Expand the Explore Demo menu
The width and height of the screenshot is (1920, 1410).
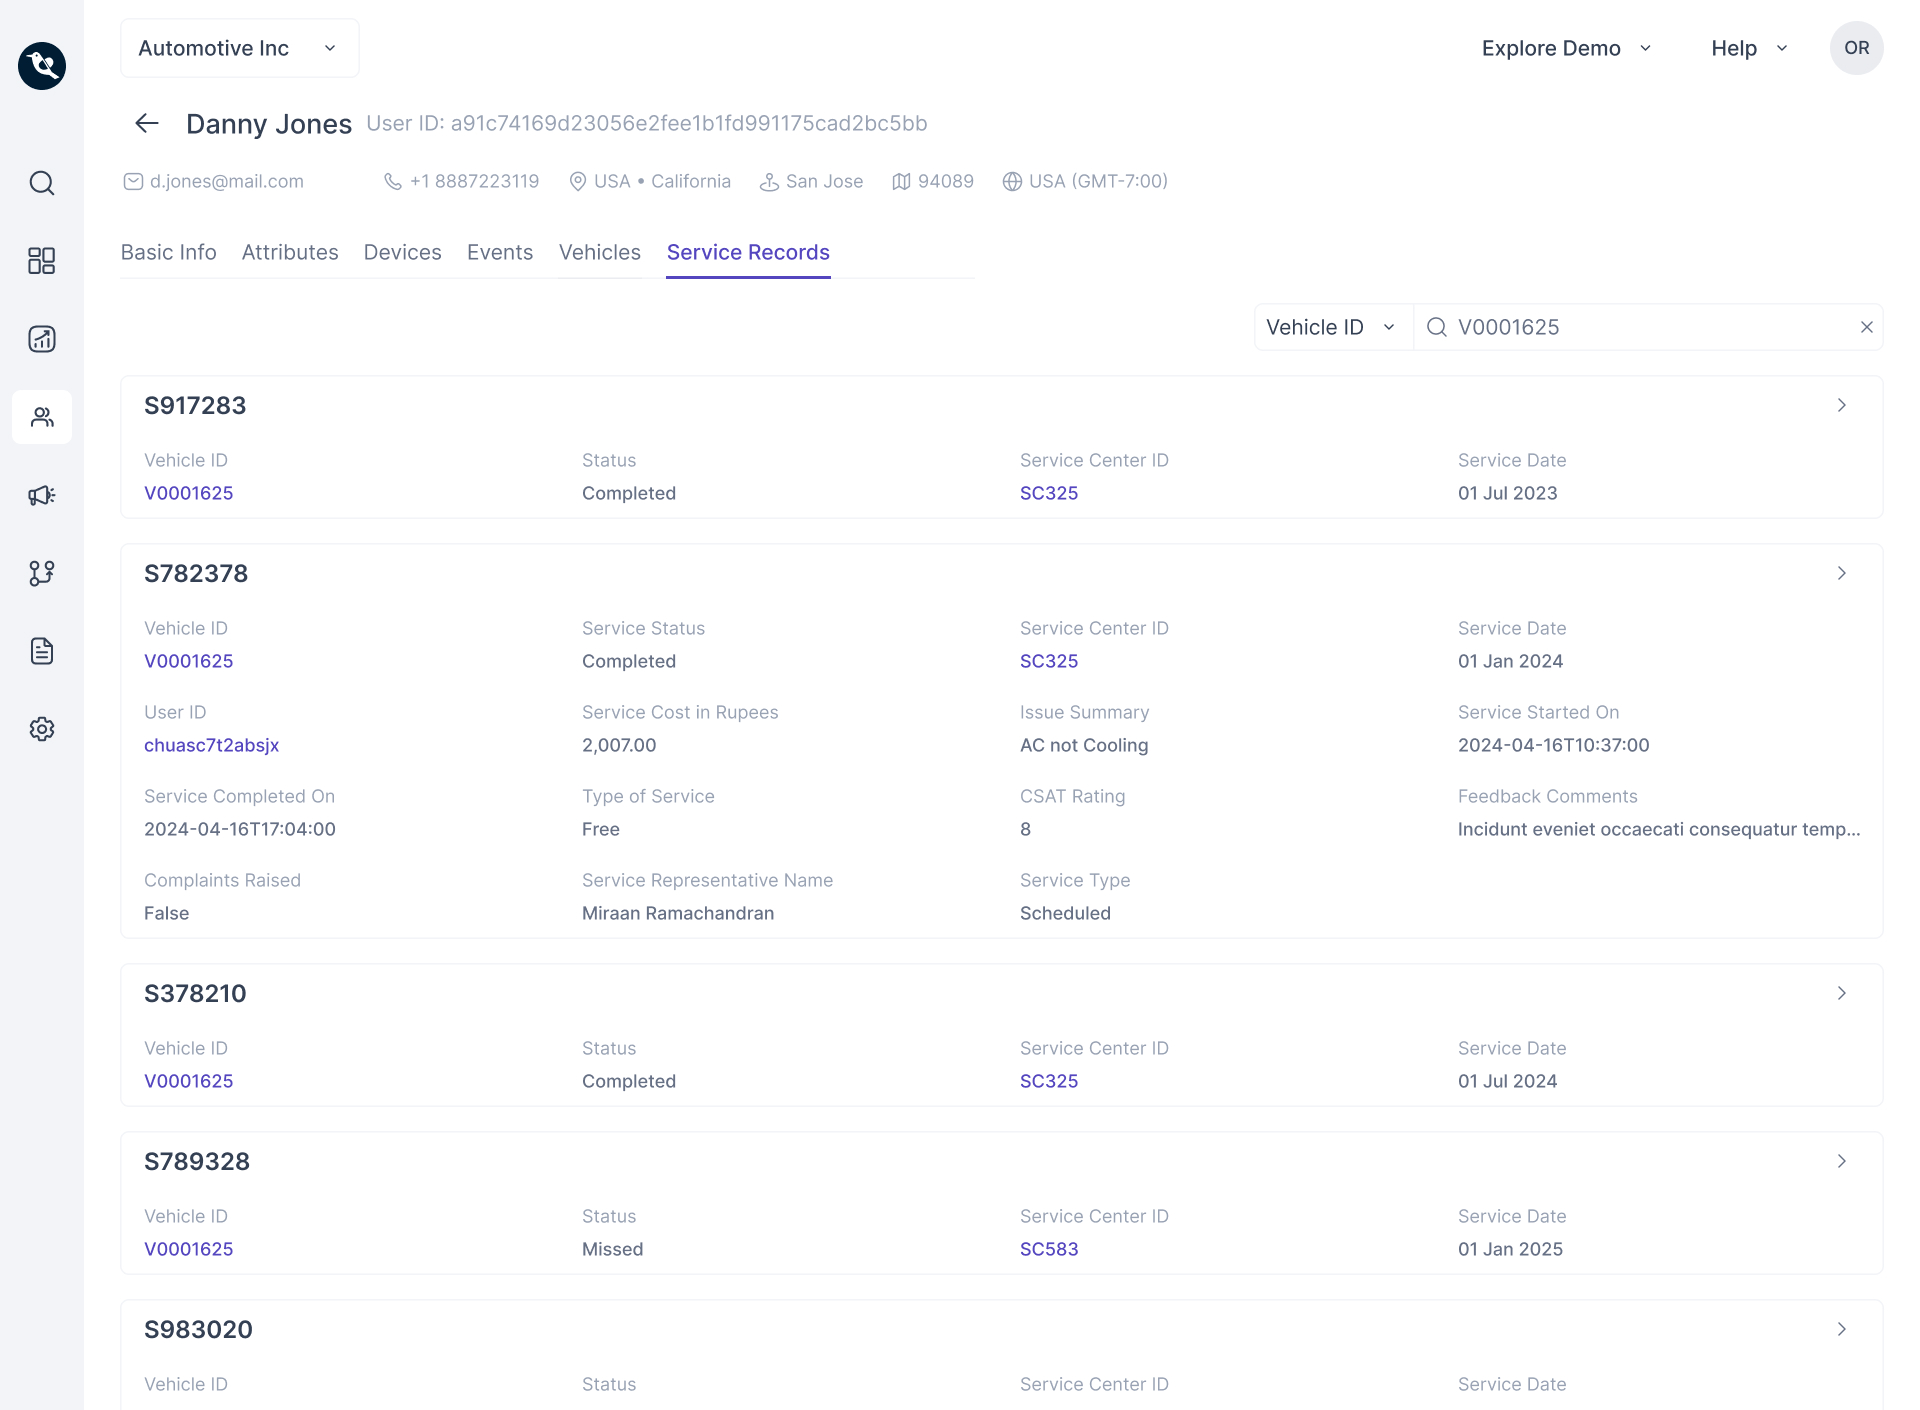coord(1566,48)
